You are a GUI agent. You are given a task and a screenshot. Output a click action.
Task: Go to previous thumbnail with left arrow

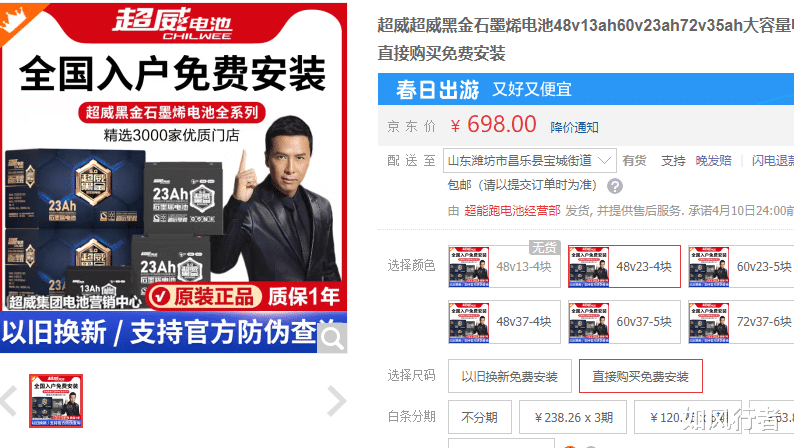[9, 401]
